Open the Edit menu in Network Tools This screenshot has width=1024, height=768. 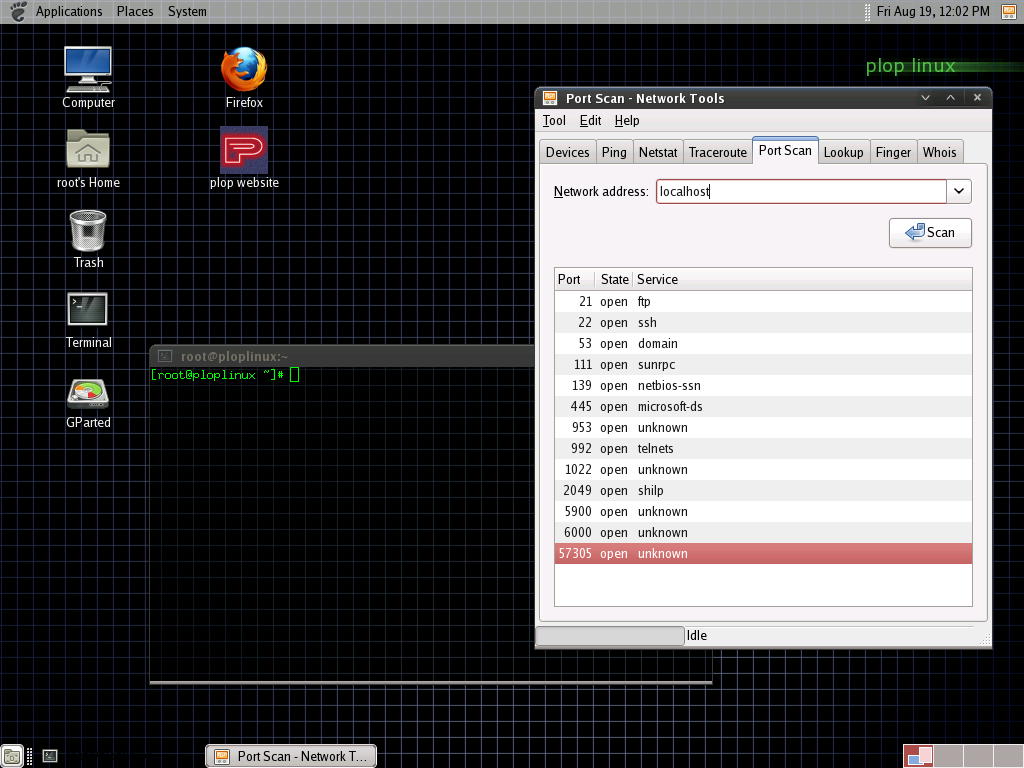point(590,120)
